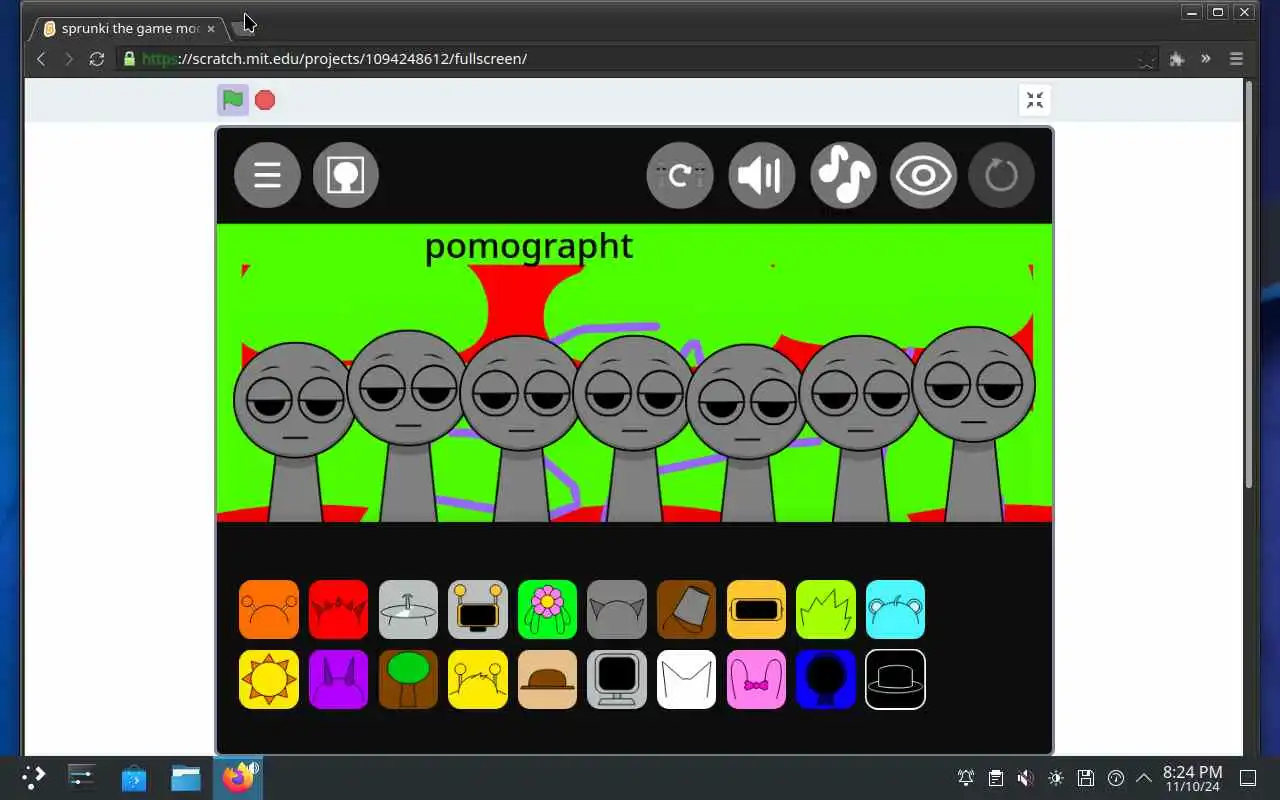The width and height of the screenshot is (1280, 800).
Task: Go forward in browser history
Action: click(x=69, y=59)
